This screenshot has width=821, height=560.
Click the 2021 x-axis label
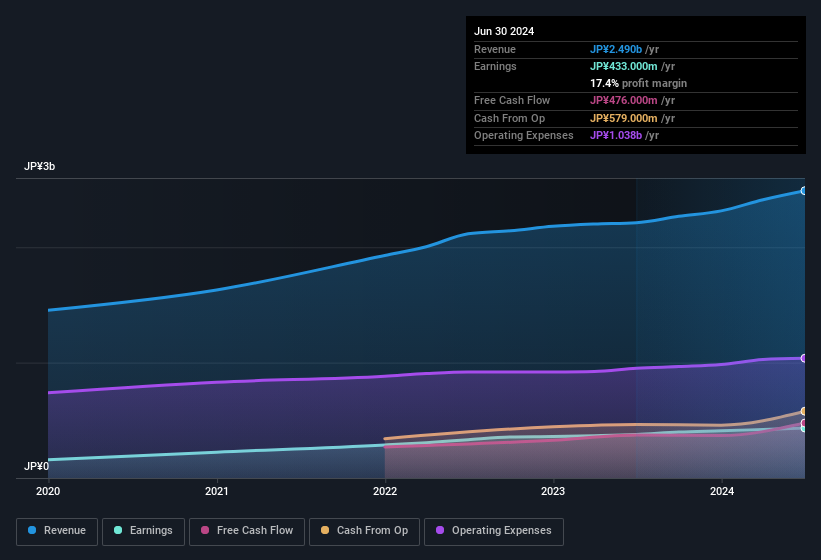(217, 491)
